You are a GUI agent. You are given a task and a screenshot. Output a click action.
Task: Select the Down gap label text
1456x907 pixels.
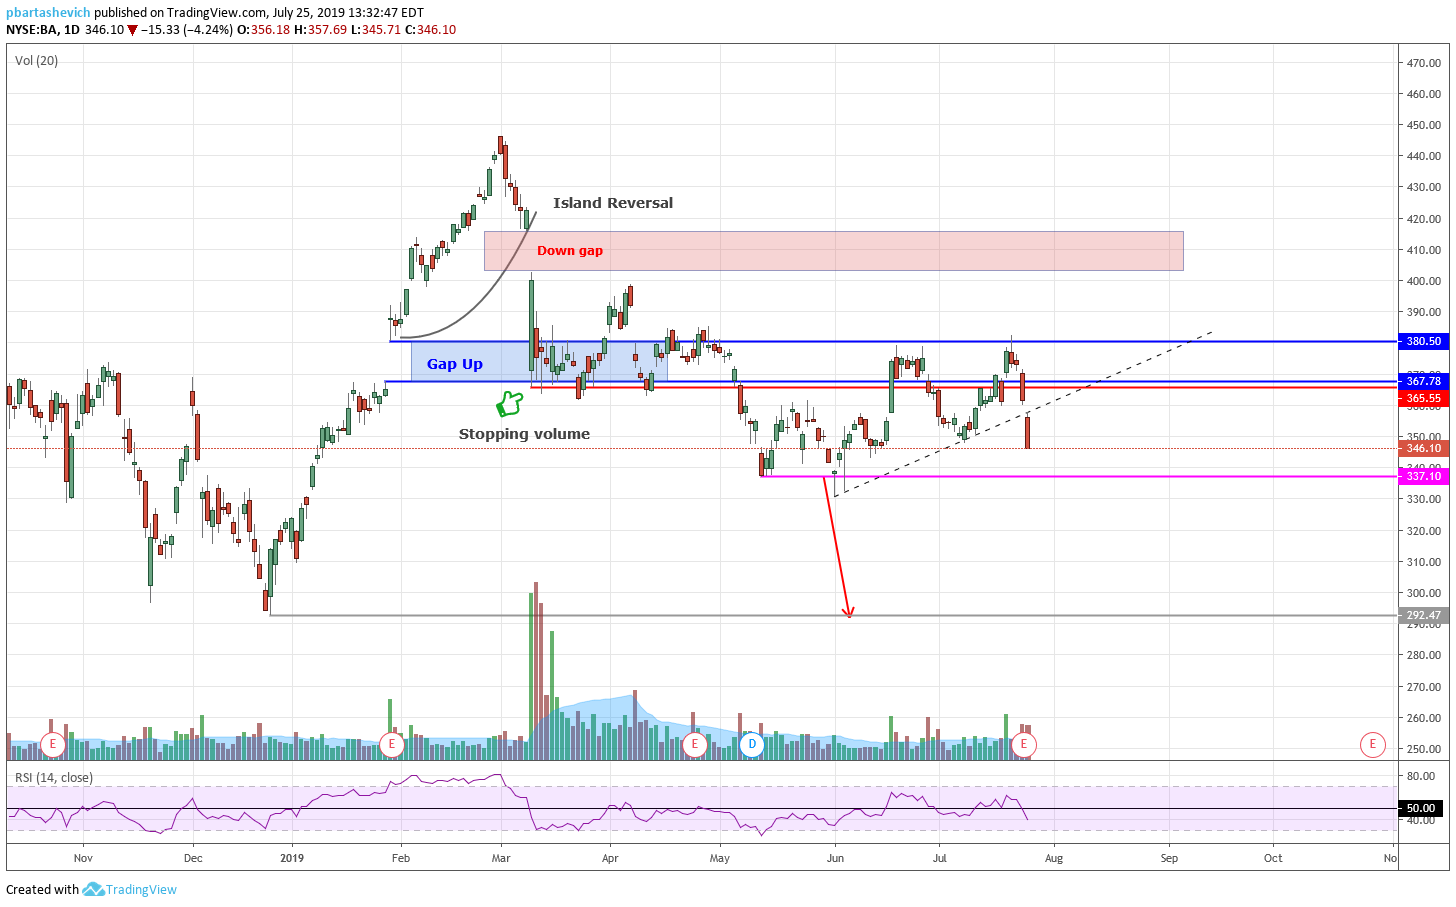570,251
